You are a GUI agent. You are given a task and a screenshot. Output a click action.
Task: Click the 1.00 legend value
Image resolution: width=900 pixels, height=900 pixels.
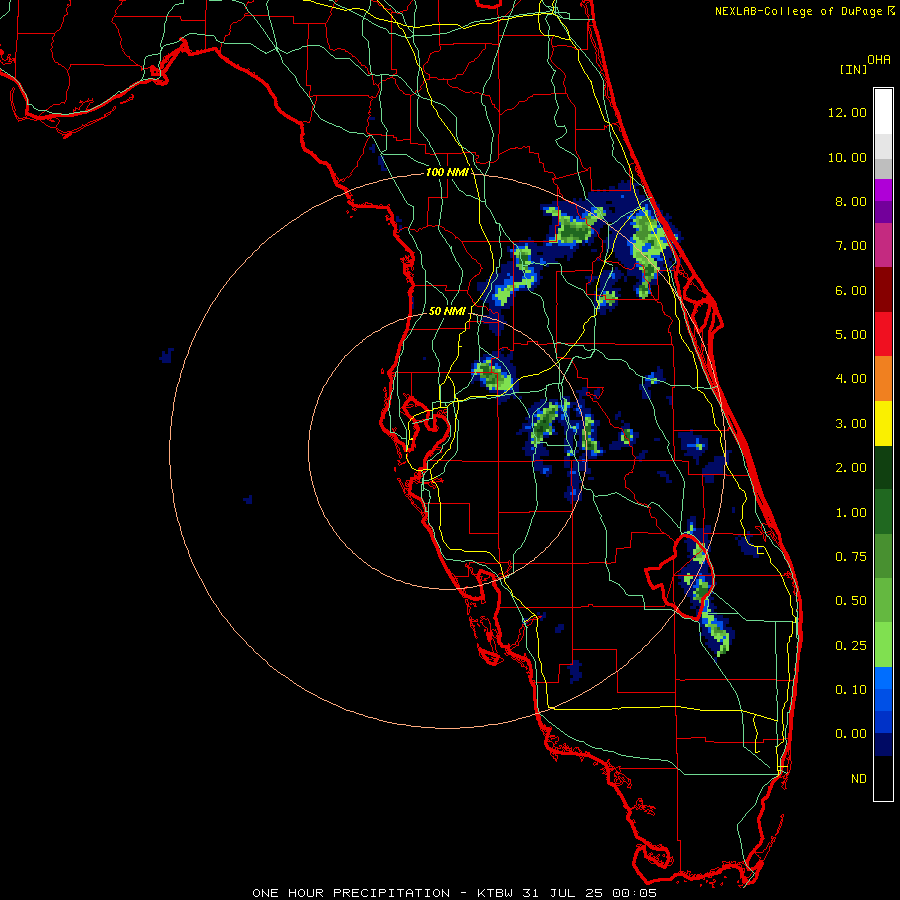pyautogui.click(x=851, y=513)
